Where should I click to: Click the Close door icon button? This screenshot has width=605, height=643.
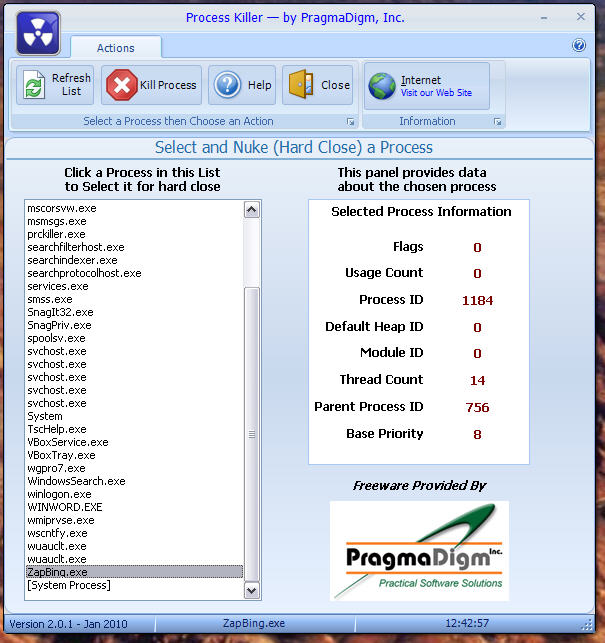coord(318,85)
